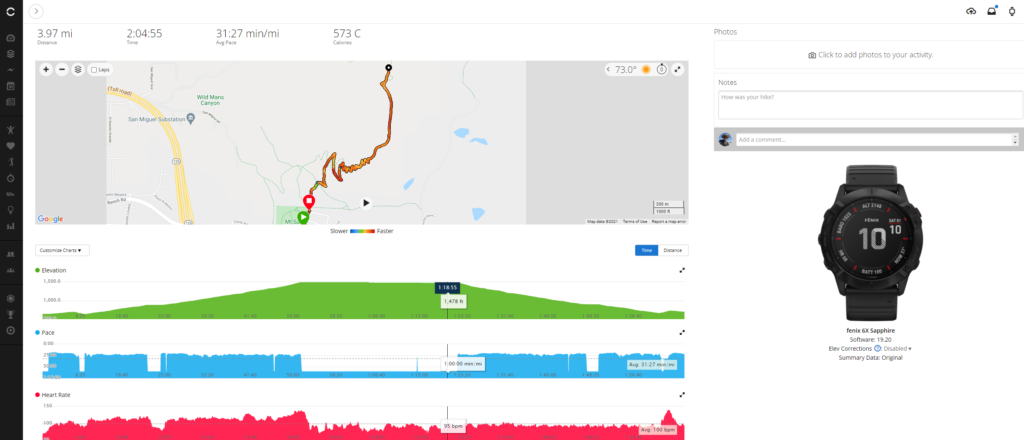Viewport: 1024px width, 440px height.
Task: Expand Elevation chart to full size
Action: 682,270
